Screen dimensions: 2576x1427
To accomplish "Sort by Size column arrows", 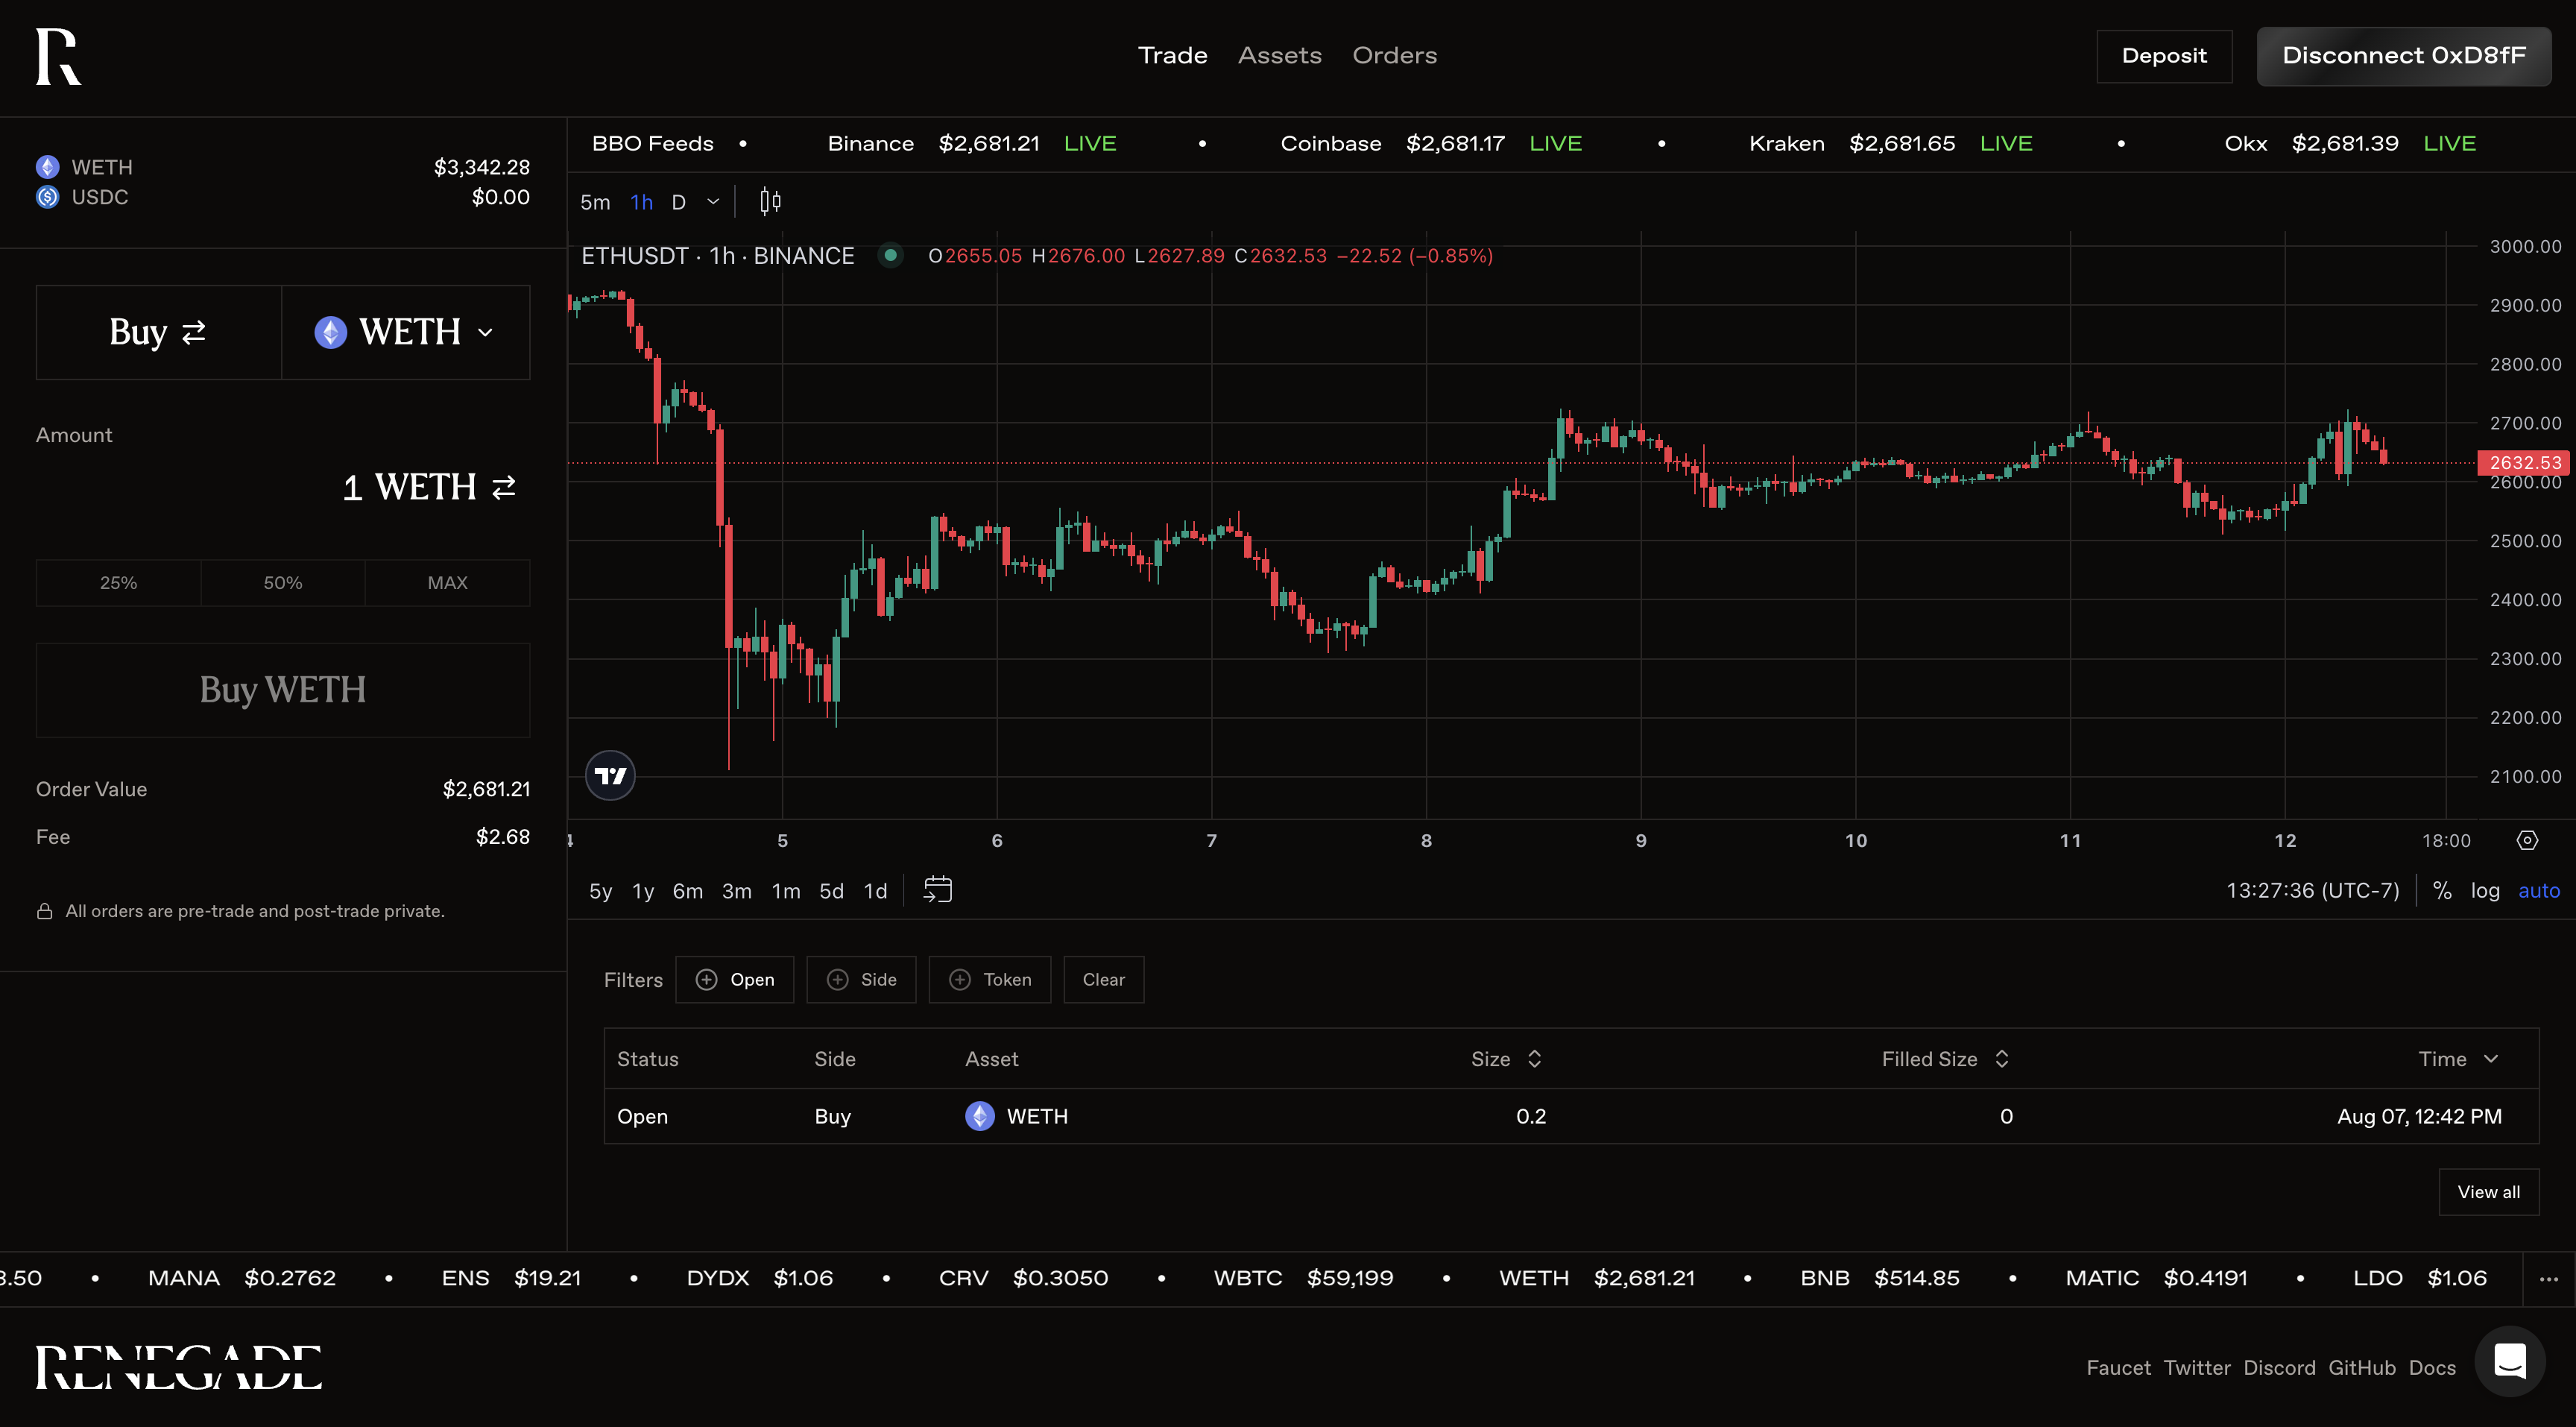I will pyautogui.click(x=1535, y=1059).
